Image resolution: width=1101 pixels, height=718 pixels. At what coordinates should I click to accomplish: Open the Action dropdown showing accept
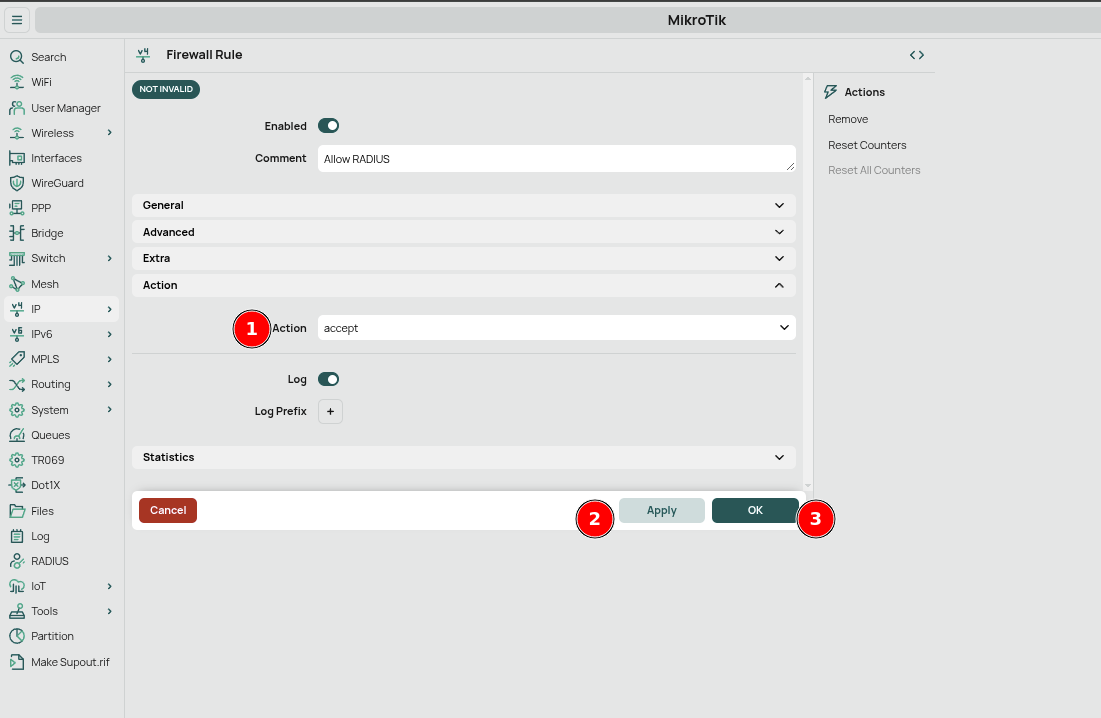tap(556, 328)
